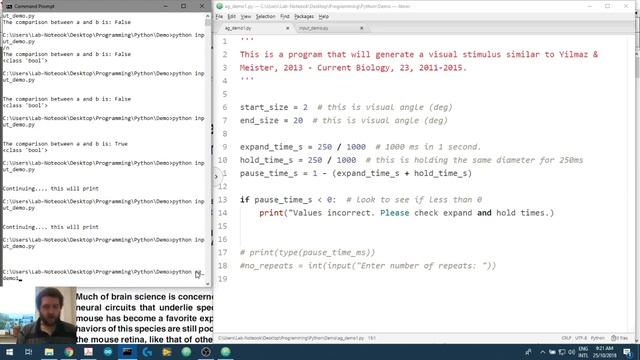Open Task View on the taskbar

pyautogui.click(x=29, y=352)
